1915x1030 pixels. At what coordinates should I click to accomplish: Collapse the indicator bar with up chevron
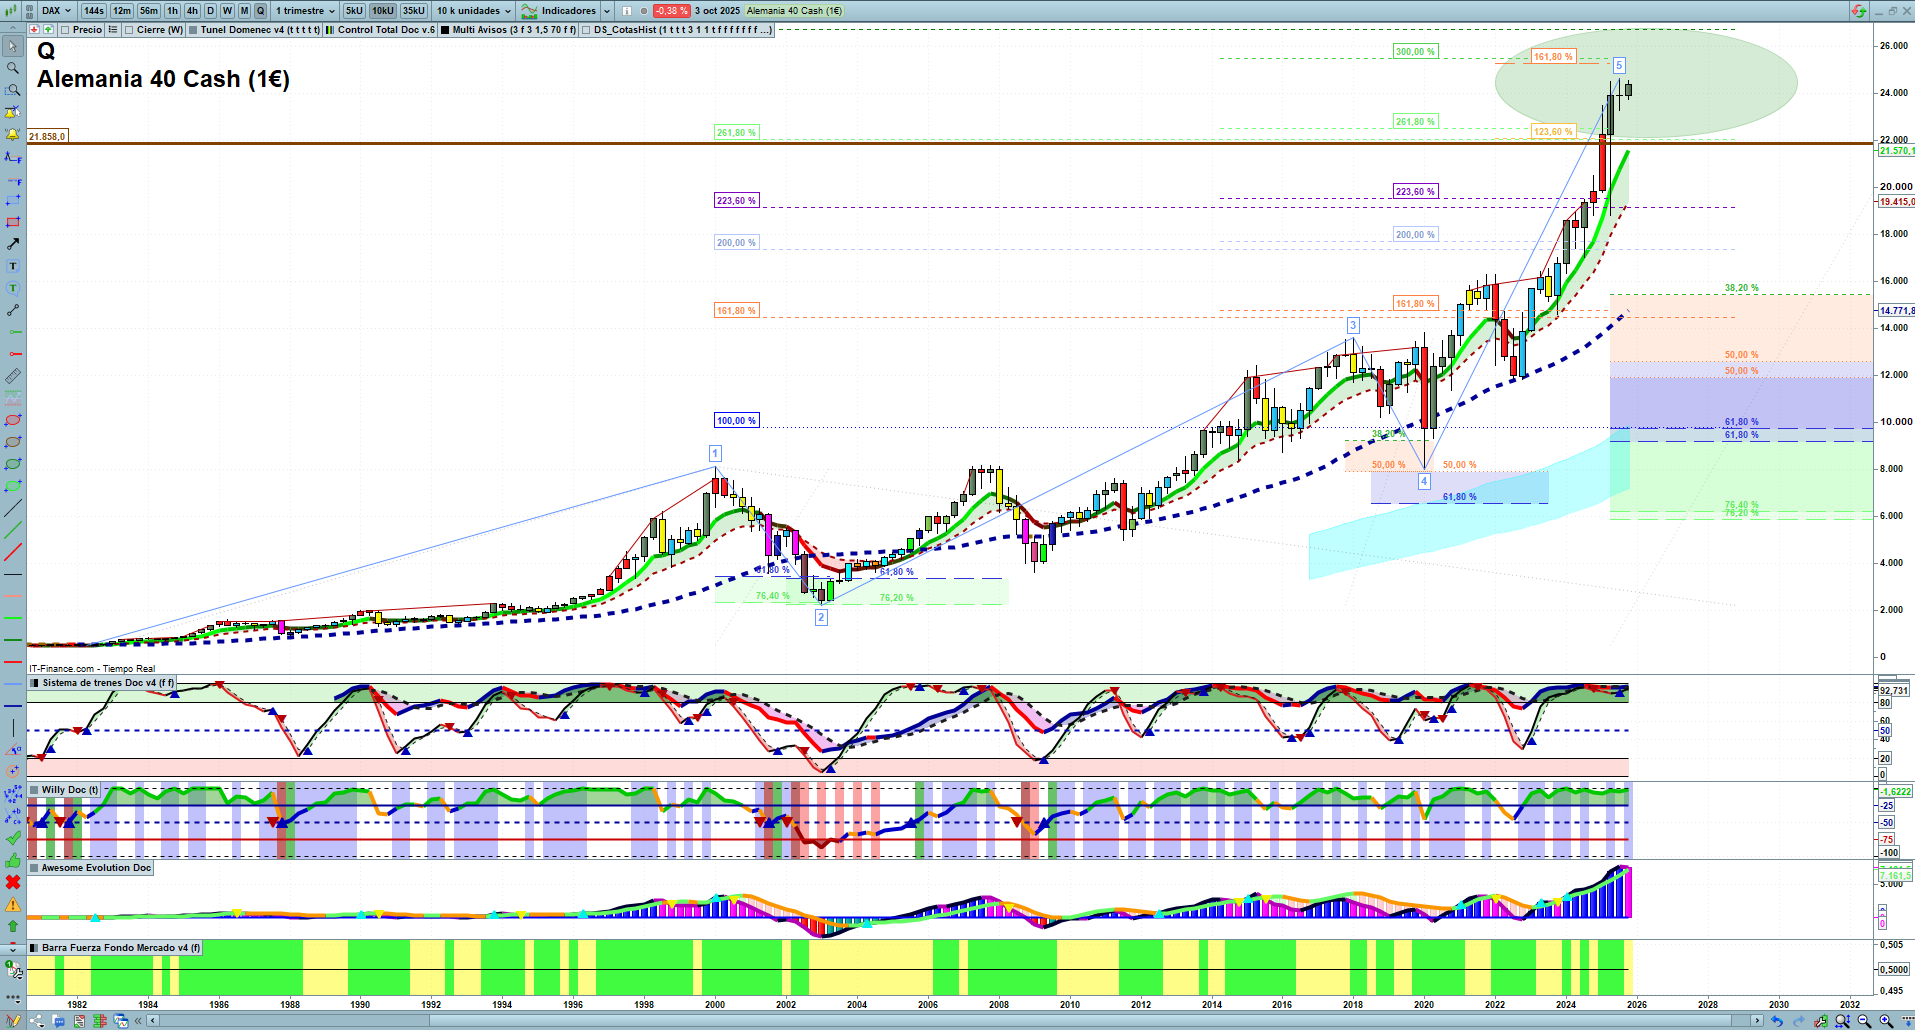click(12, 30)
